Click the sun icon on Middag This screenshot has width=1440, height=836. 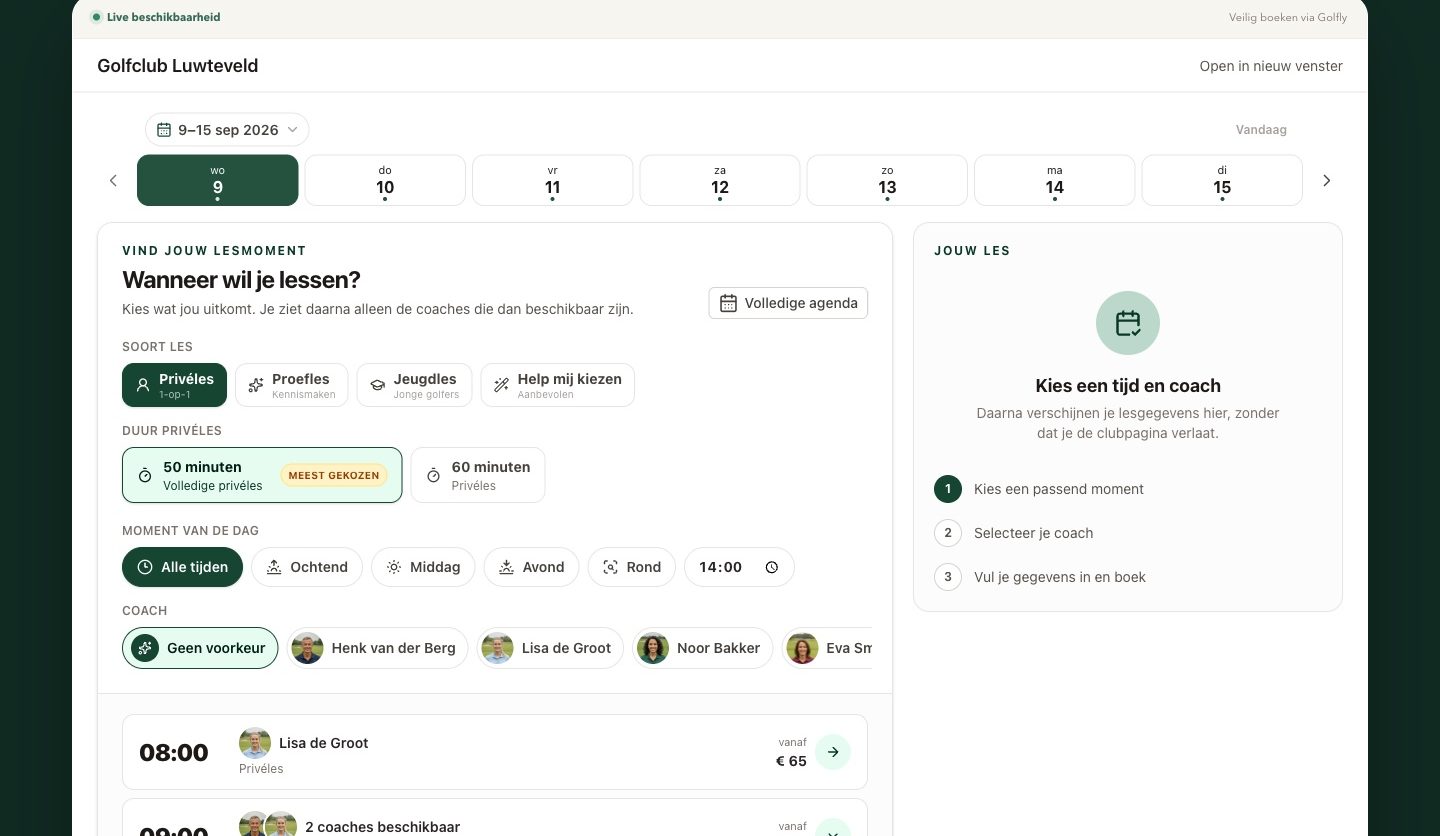(x=394, y=567)
